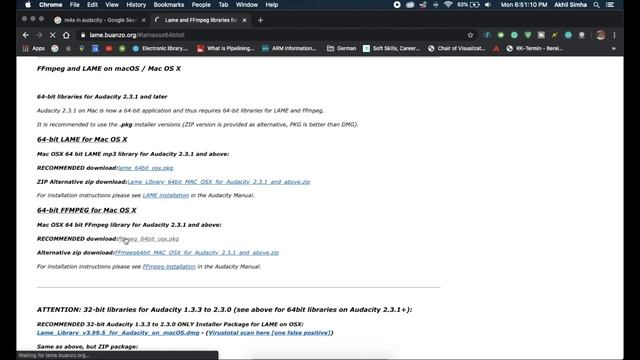Stop loading the page
The image size is (640, 360).
pyautogui.click(x=53, y=36)
